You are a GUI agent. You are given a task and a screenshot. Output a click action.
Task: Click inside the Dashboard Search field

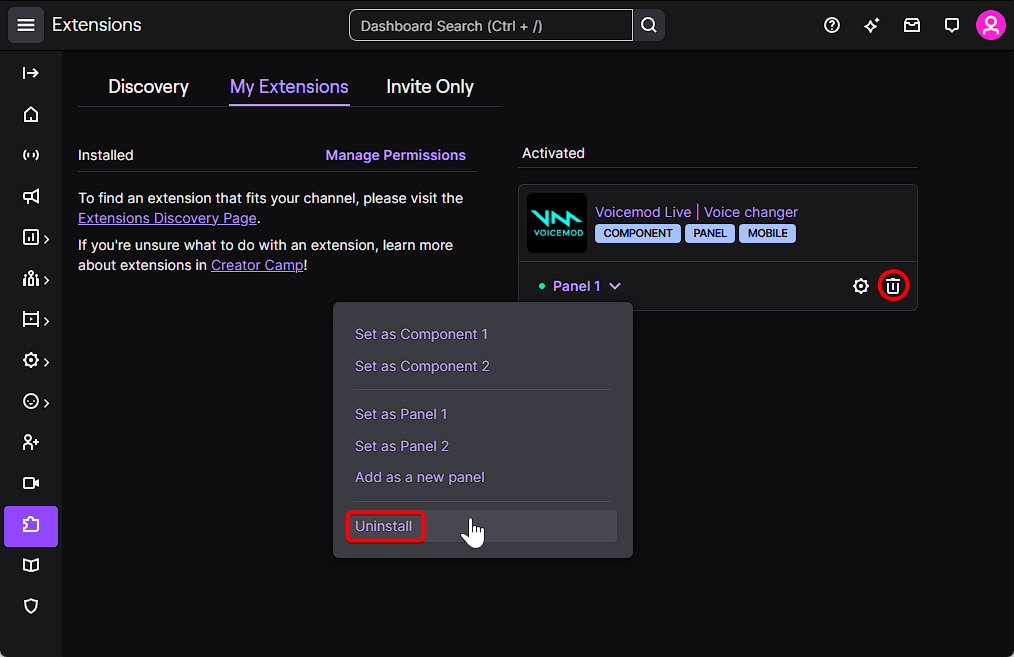490,26
